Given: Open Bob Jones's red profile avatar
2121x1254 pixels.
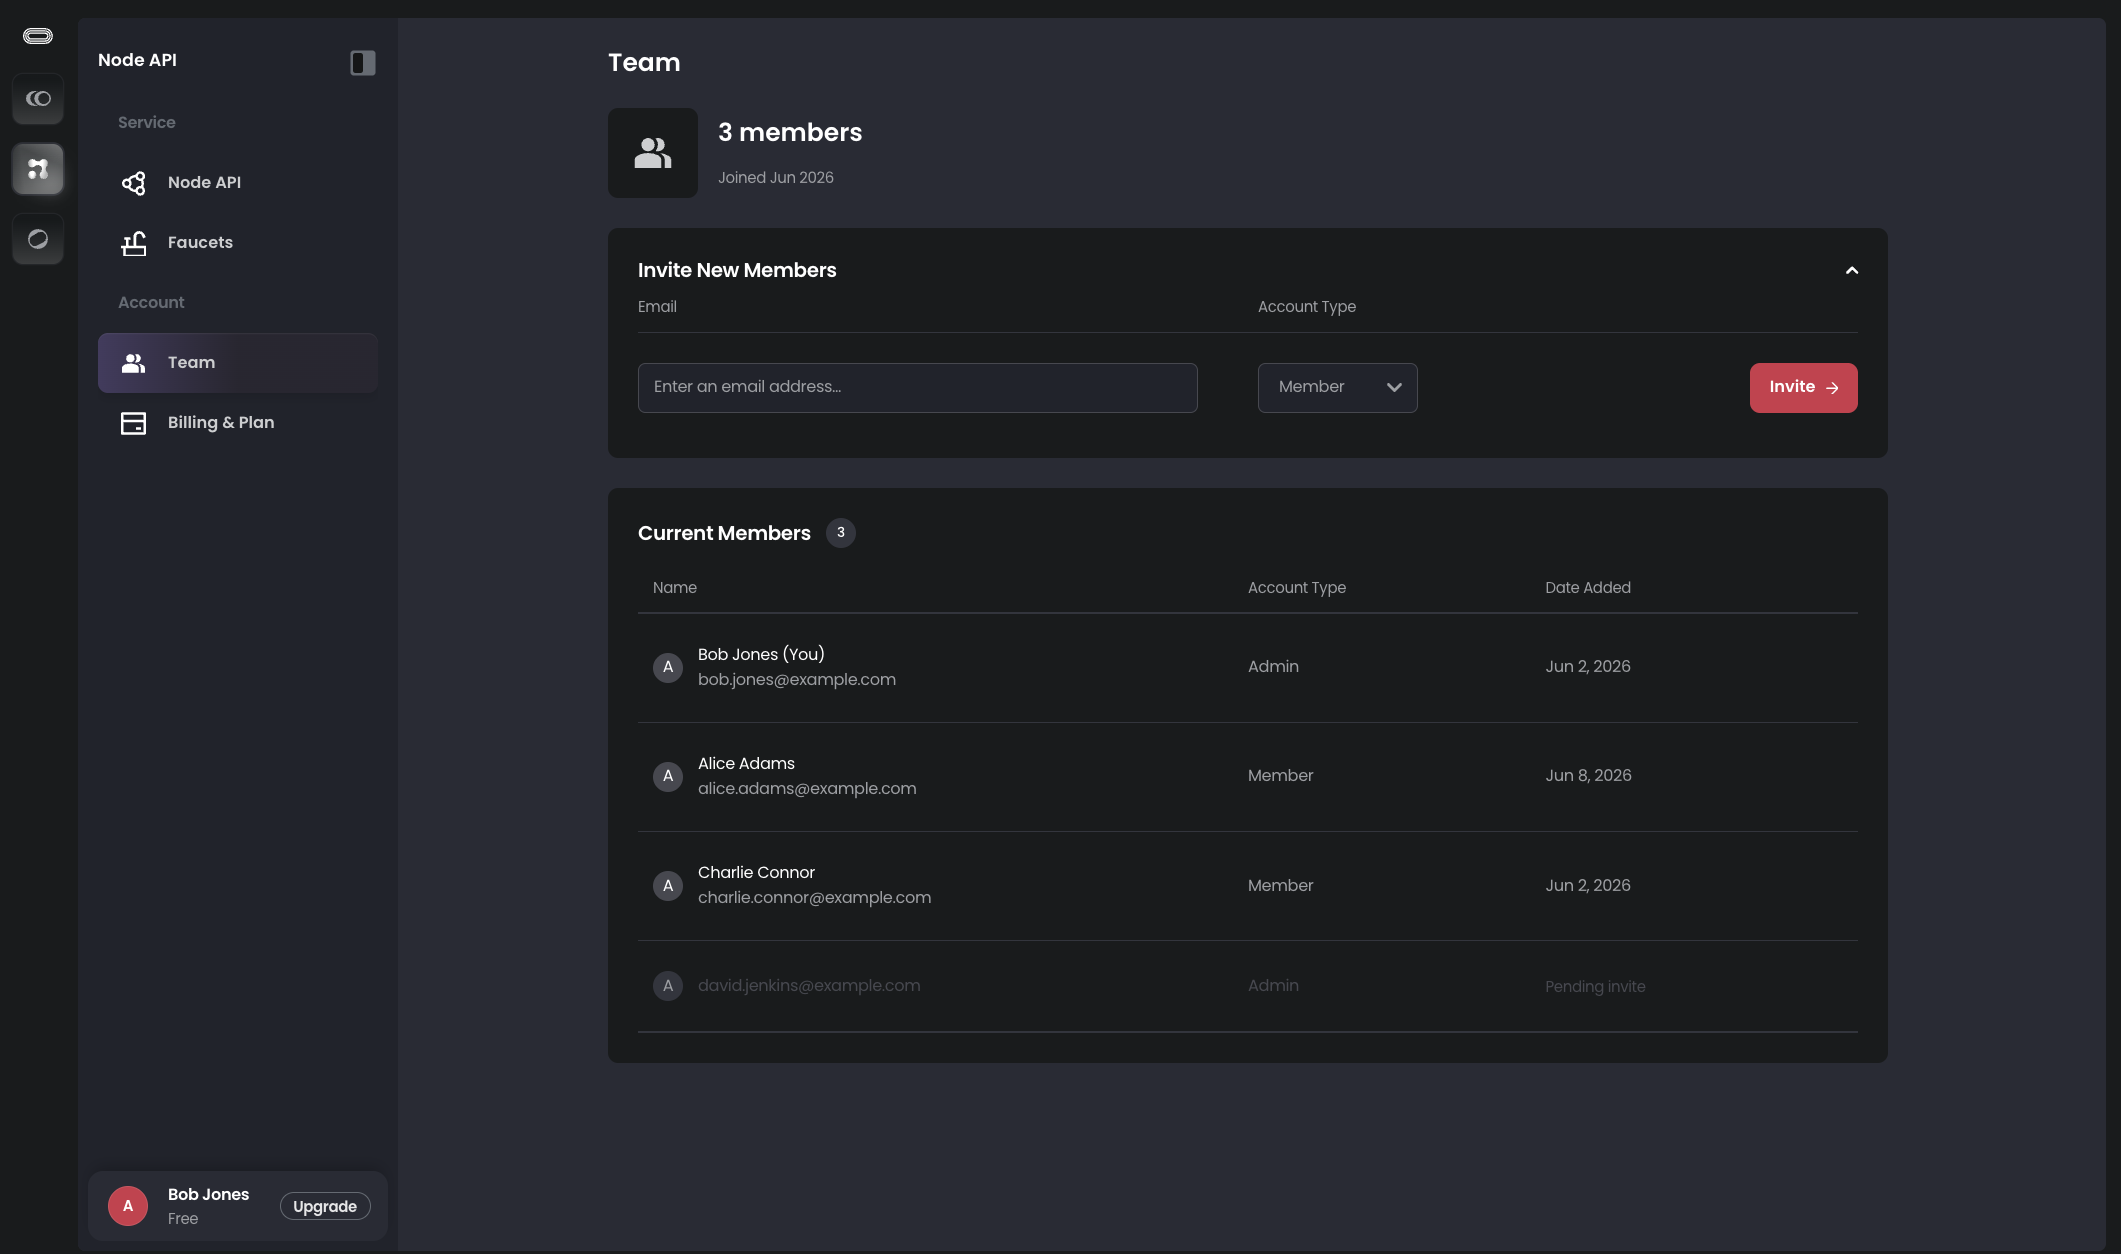Looking at the screenshot, I should pyautogui.click(x=128, y=1206).
